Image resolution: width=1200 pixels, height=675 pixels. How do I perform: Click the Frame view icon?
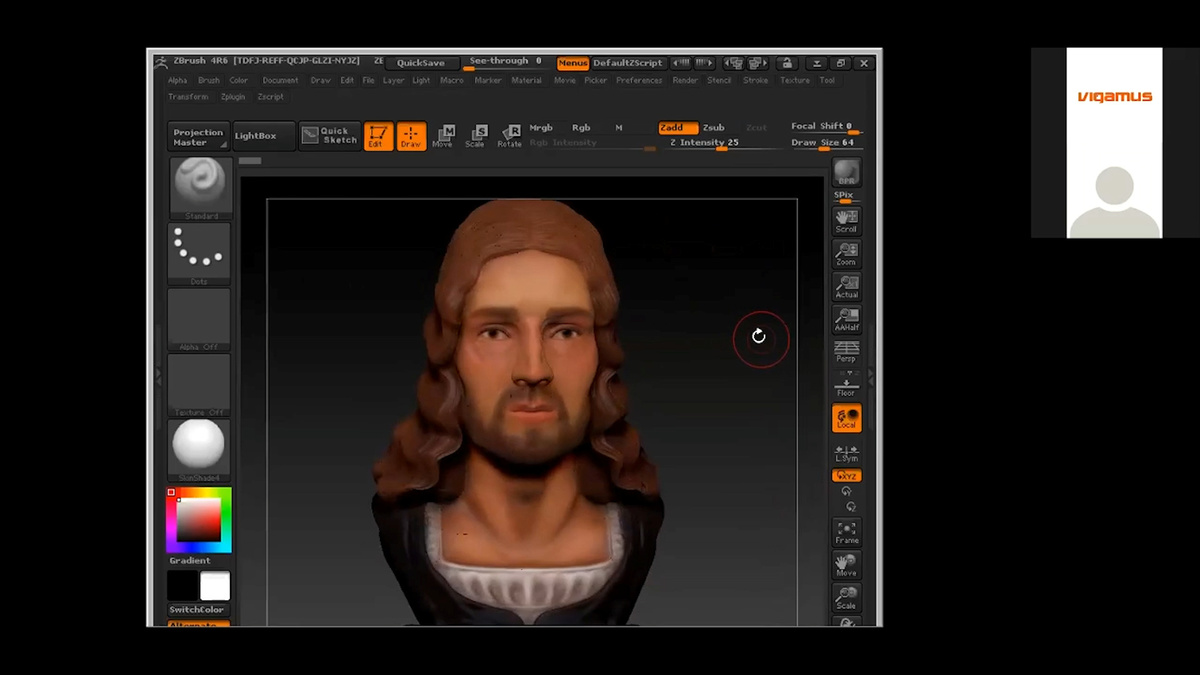click(846, 532)
